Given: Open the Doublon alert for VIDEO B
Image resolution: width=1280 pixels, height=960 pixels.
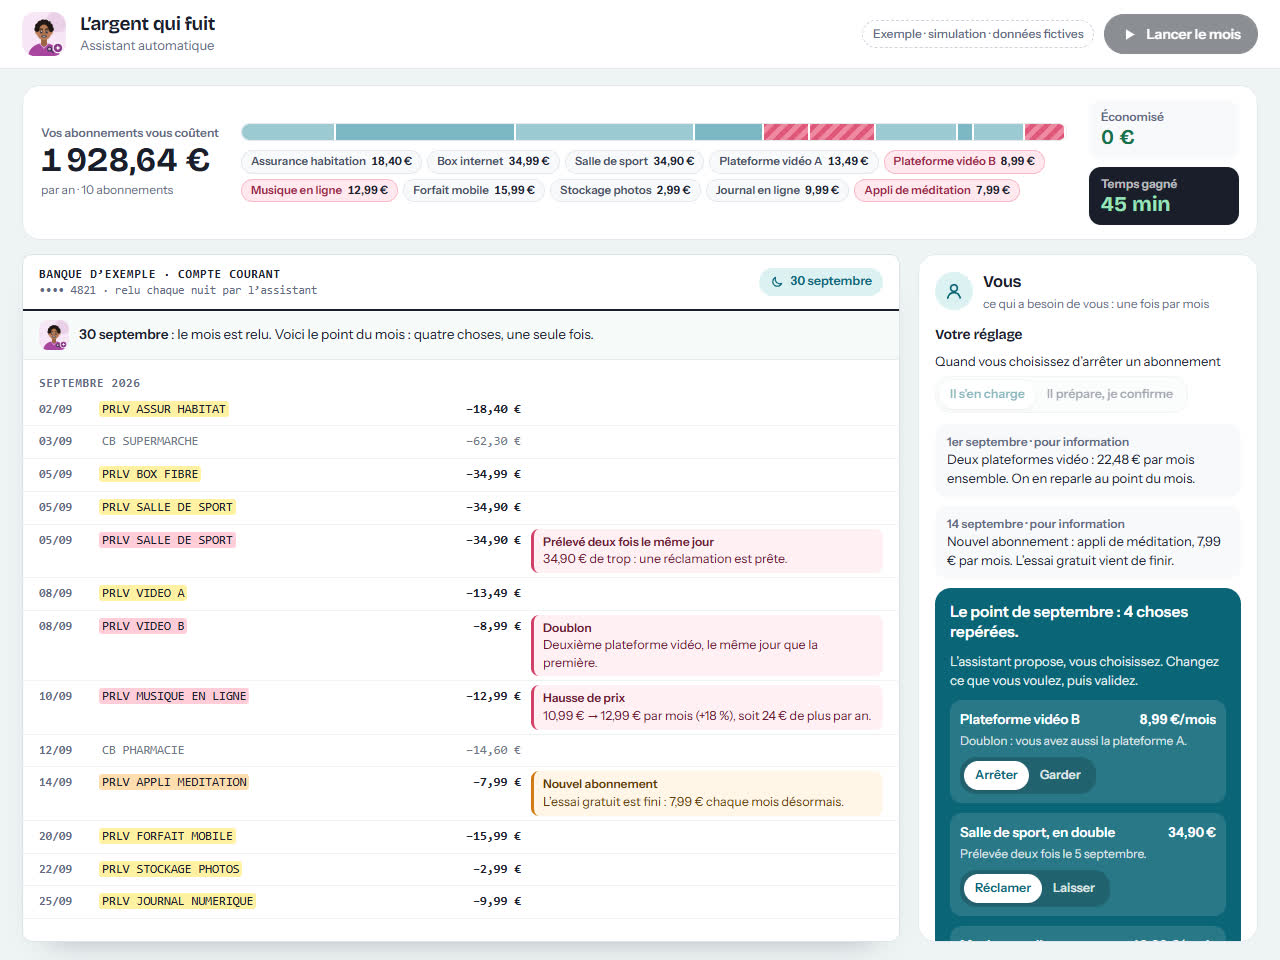Looking at the screenshot, I should 707,646.
